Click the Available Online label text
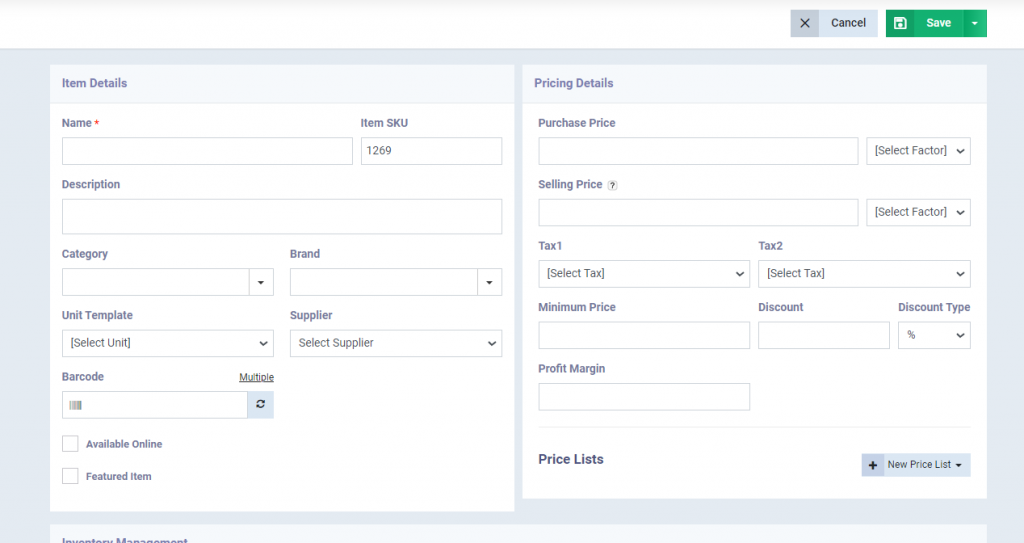1024x543 pixels. click(124, 444)
